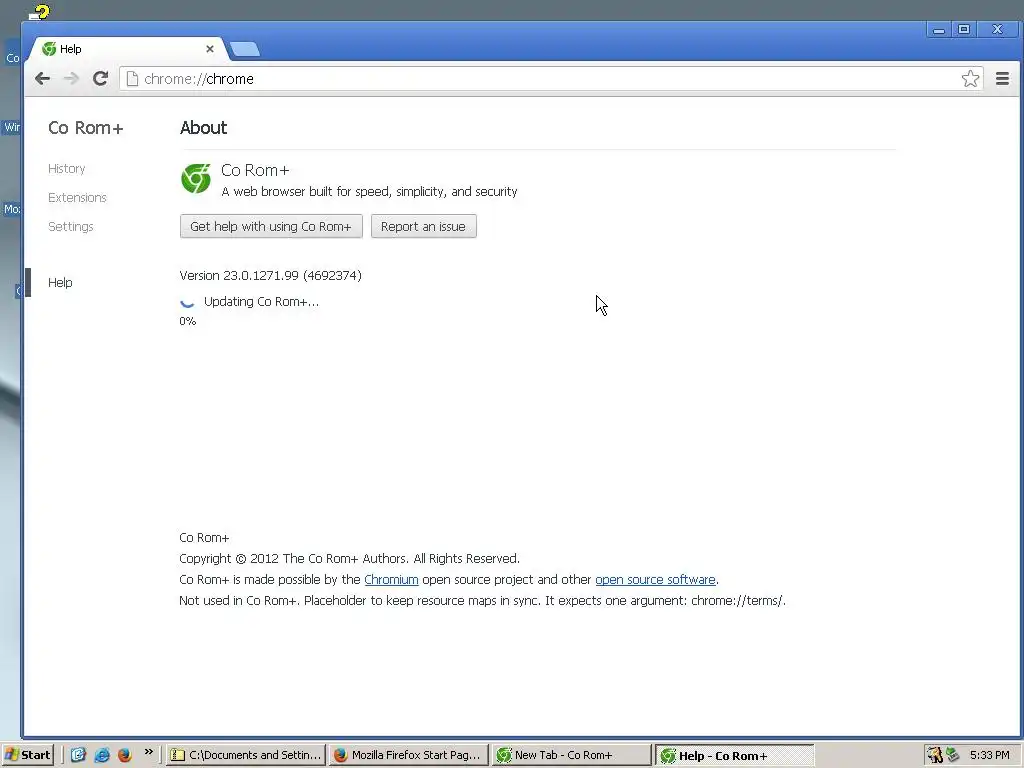1024x768 pixels.
Task: Click the copyright 2012 line
Action: tap(349, 558)
